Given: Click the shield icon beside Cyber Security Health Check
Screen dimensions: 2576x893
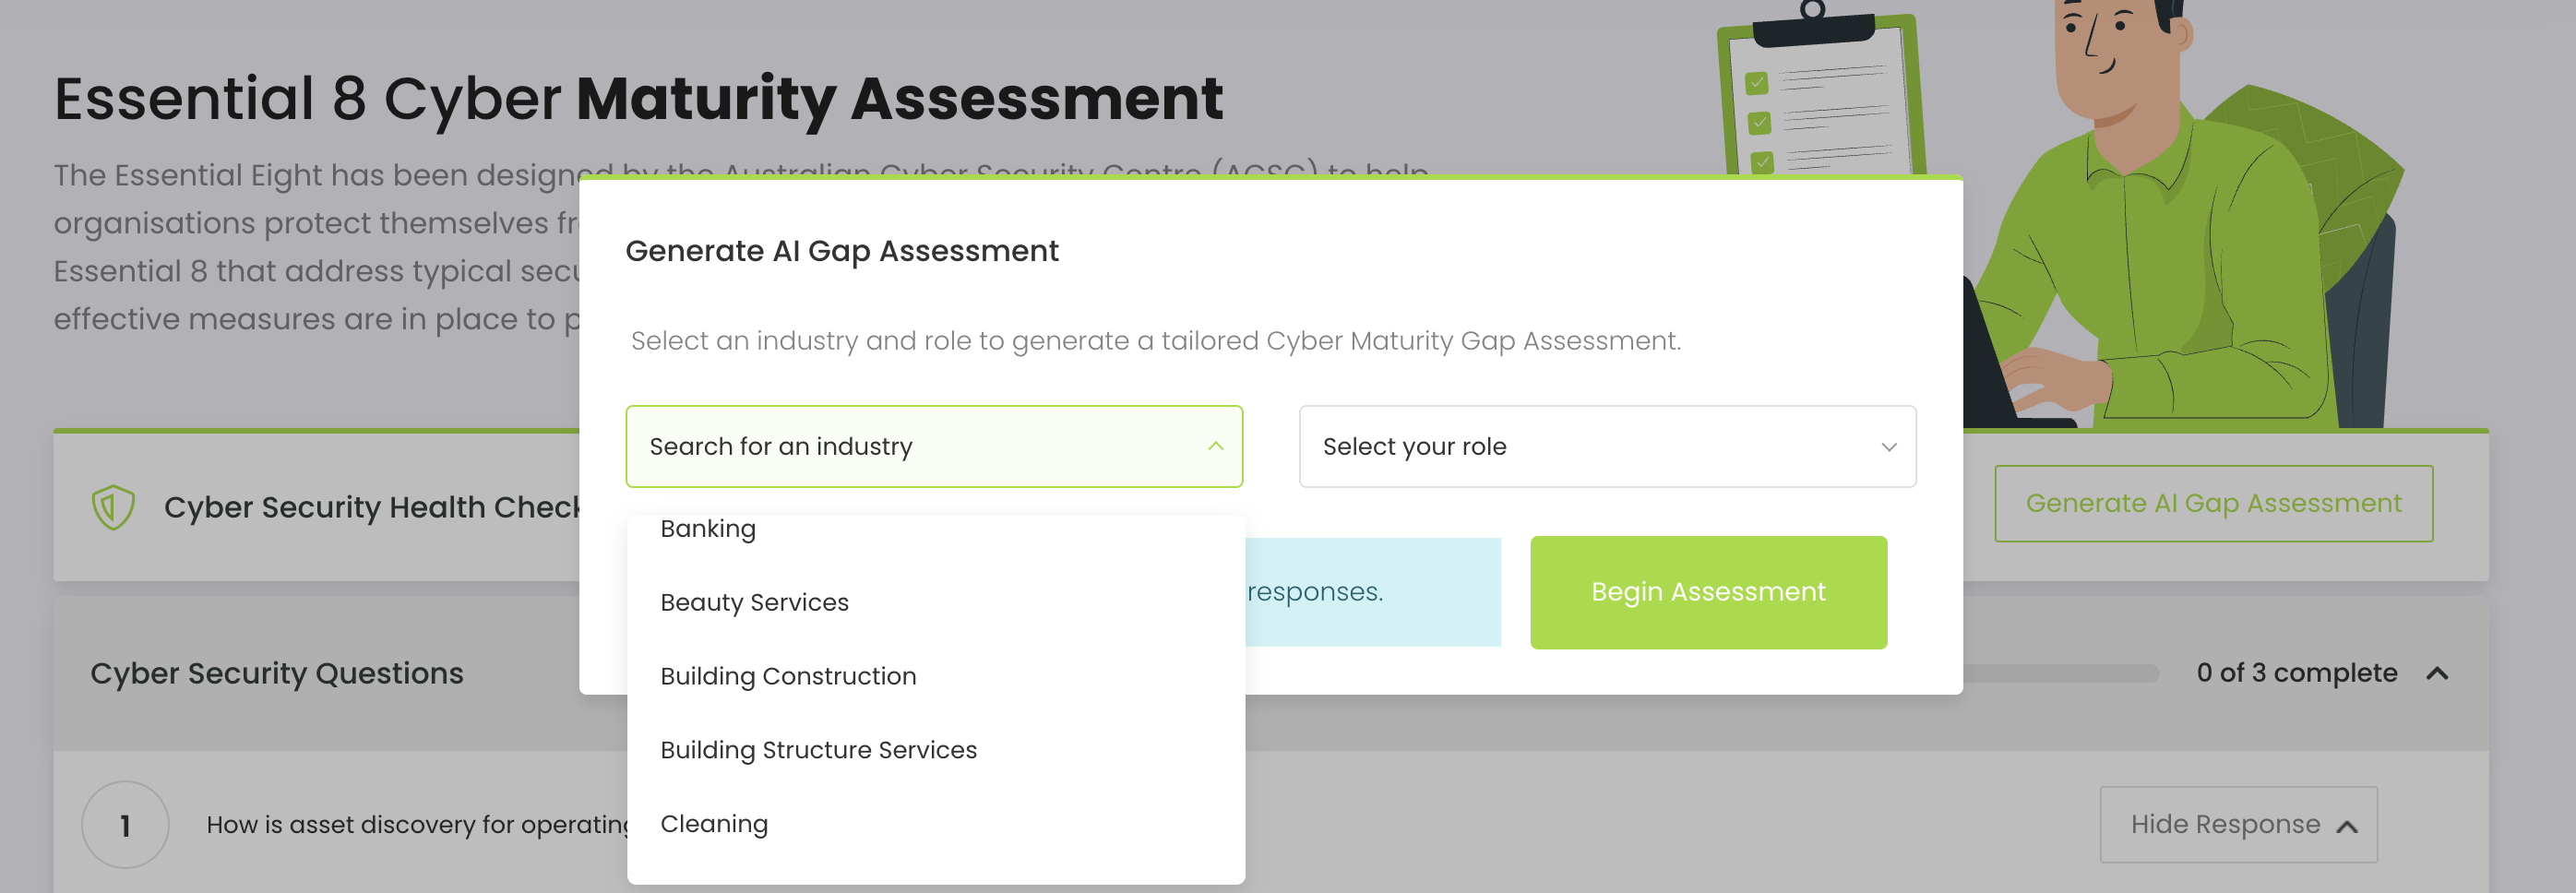Looking at the screenshot, I should point(113,507).
